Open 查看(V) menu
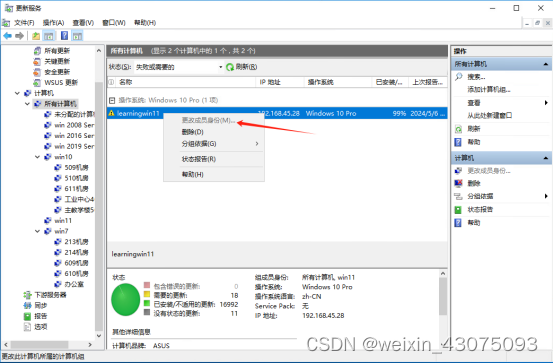The image size is (553, 363). tap(83, 23)
